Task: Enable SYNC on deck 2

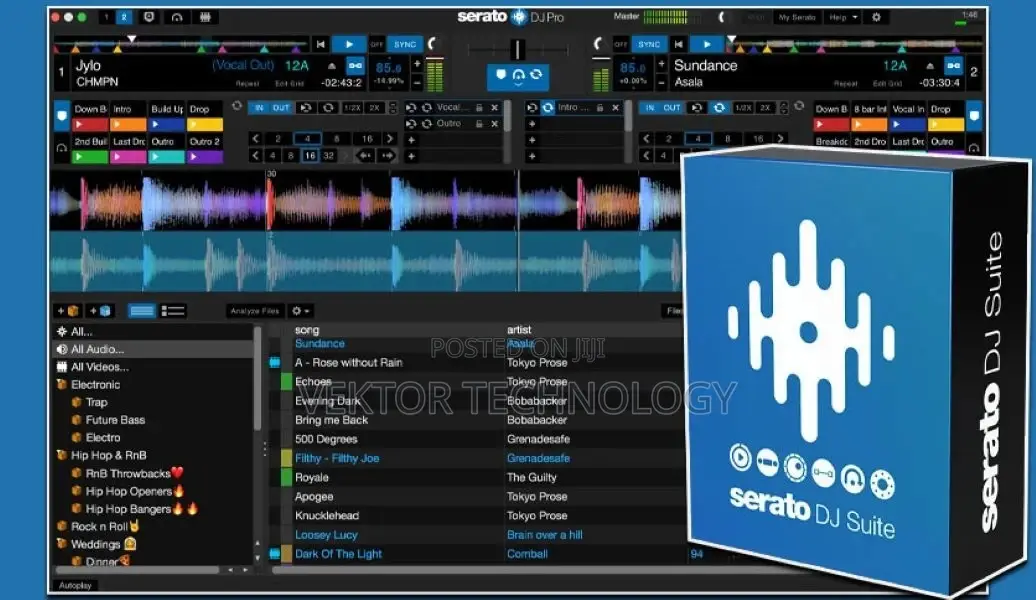Action: 648,44
